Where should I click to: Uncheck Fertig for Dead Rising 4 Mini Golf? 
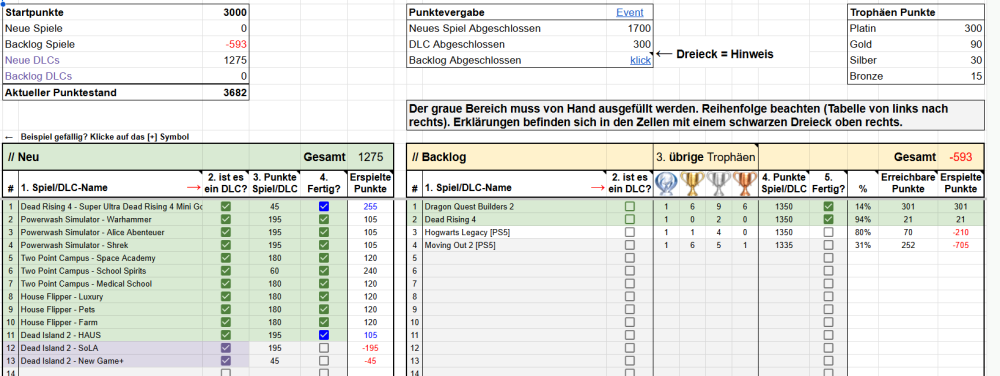(324, 206)
